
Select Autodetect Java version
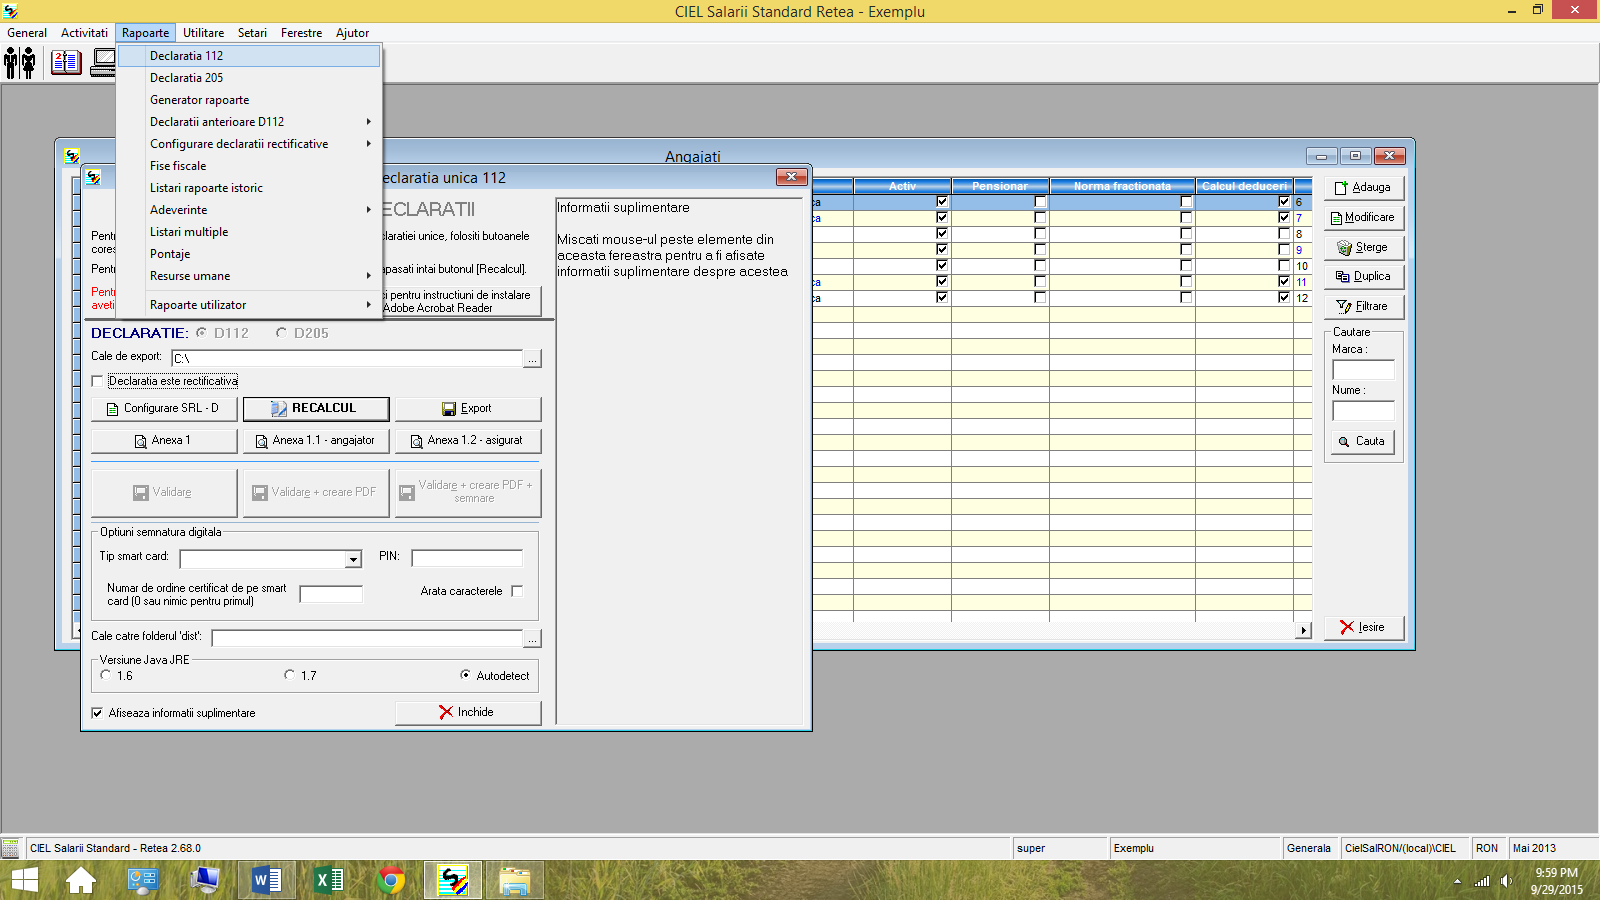[x=465, y=675]
